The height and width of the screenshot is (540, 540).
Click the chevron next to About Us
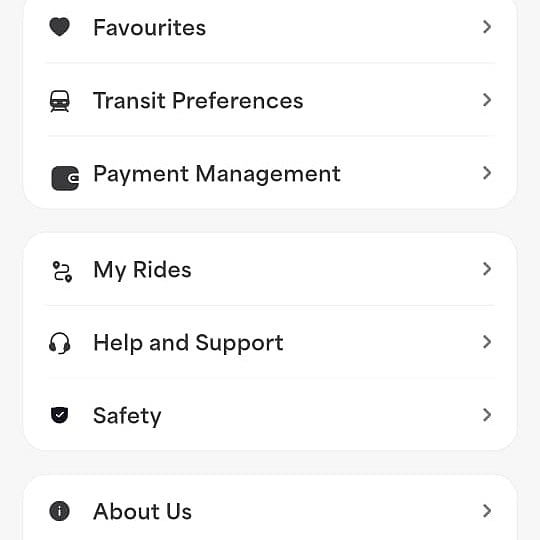tap(487, 511)
